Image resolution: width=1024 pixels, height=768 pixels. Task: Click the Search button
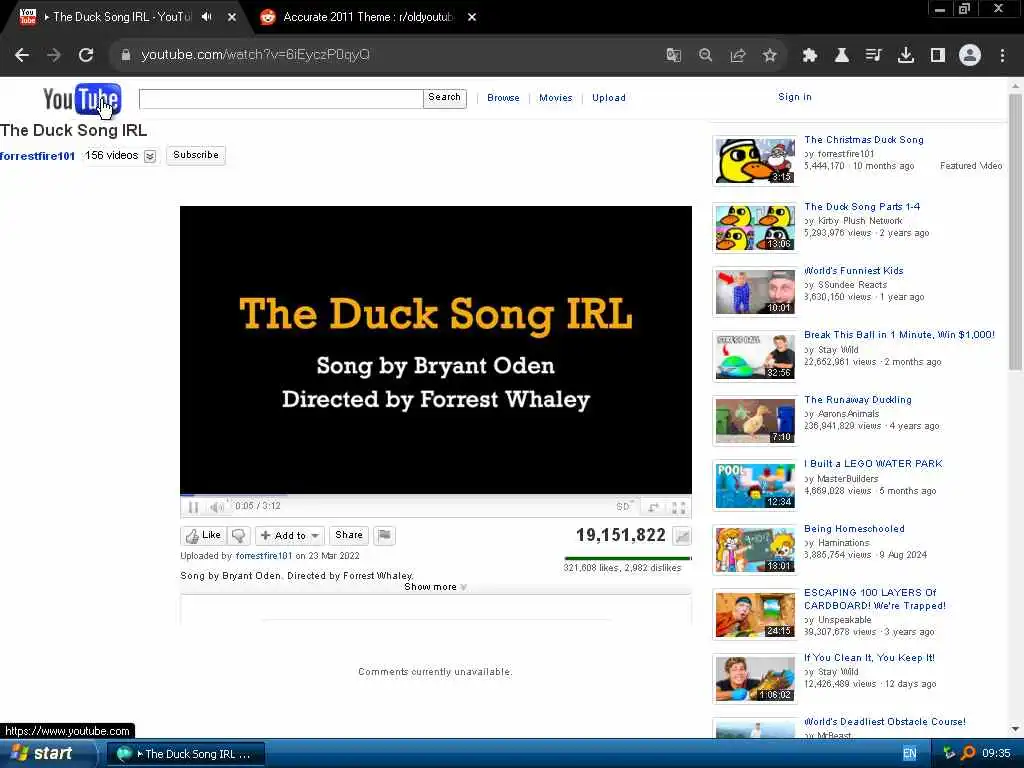(445, 99)
